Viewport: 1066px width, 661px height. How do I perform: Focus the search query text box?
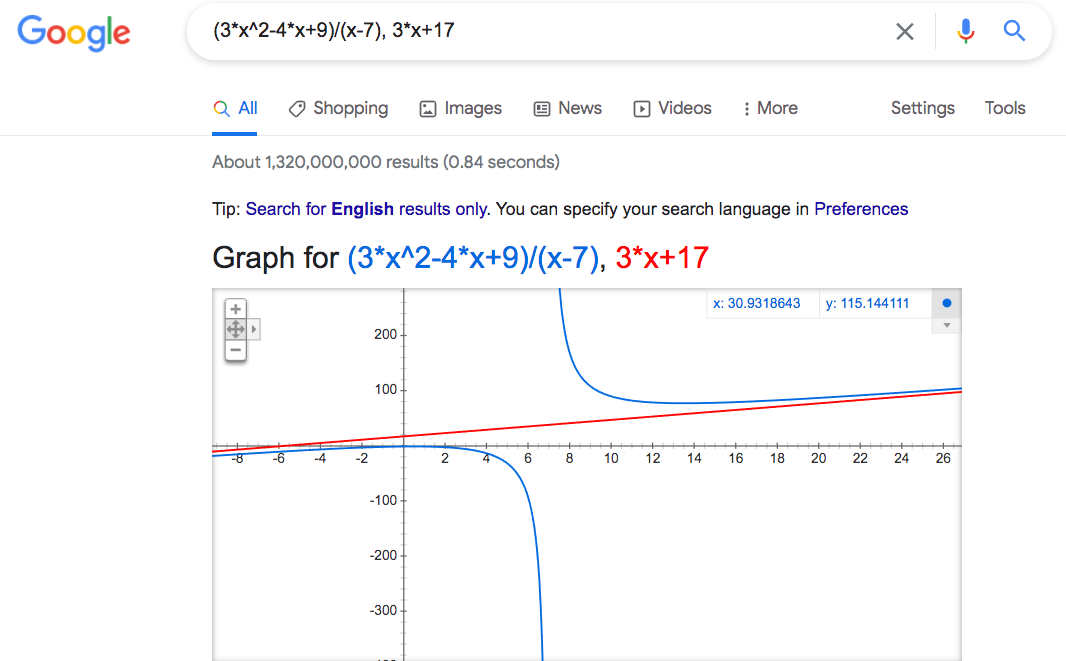point(540,31)
